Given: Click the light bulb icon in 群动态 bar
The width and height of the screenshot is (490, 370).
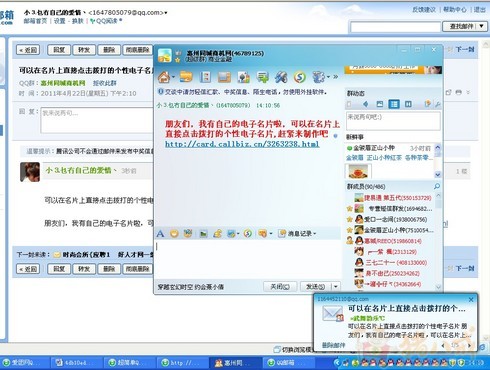Looking at the screenshot, I should point(427,104).
